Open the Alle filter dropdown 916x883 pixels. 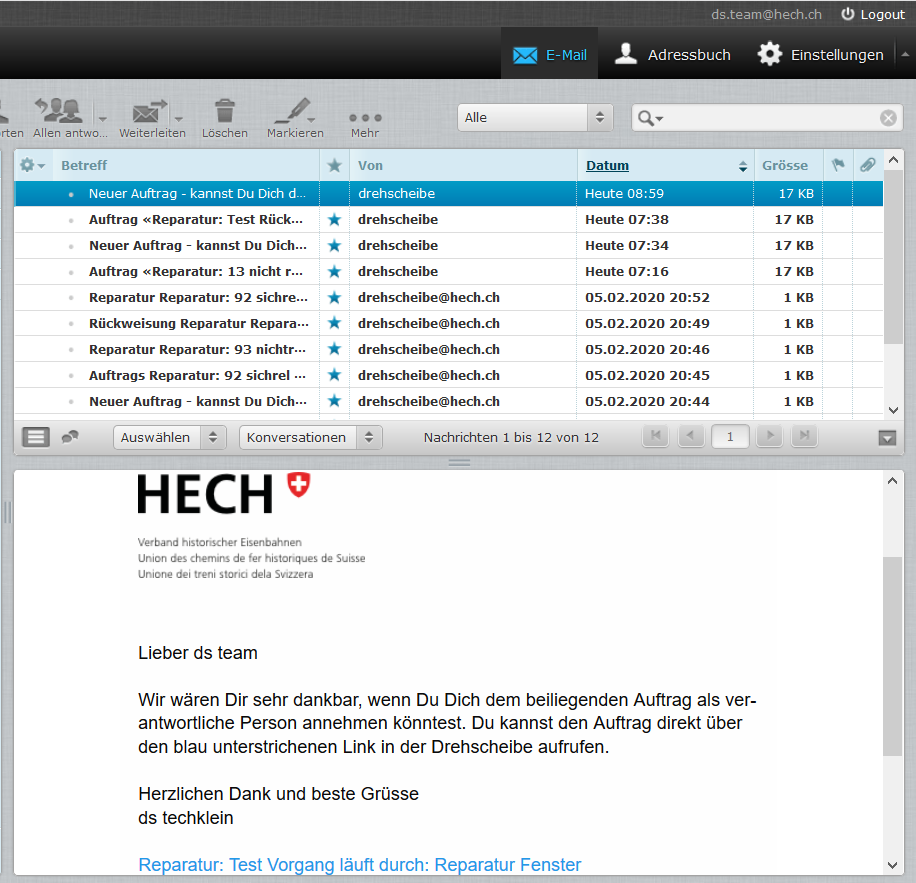(535, 117)
